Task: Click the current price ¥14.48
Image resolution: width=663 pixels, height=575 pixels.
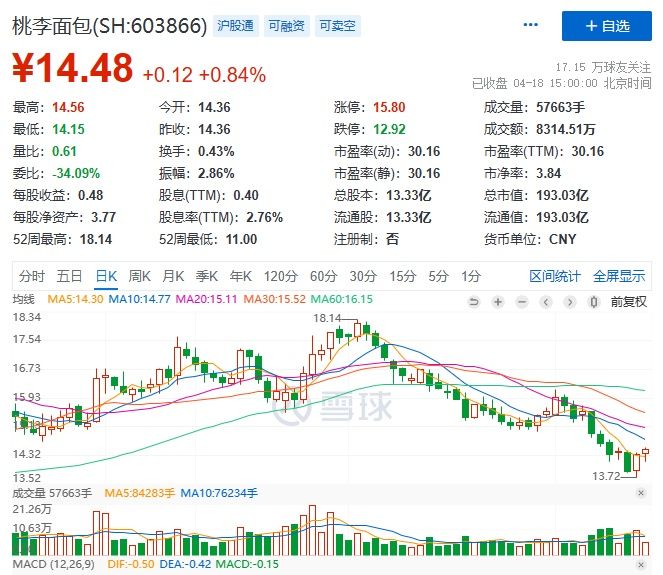Action: coord(73,68)
